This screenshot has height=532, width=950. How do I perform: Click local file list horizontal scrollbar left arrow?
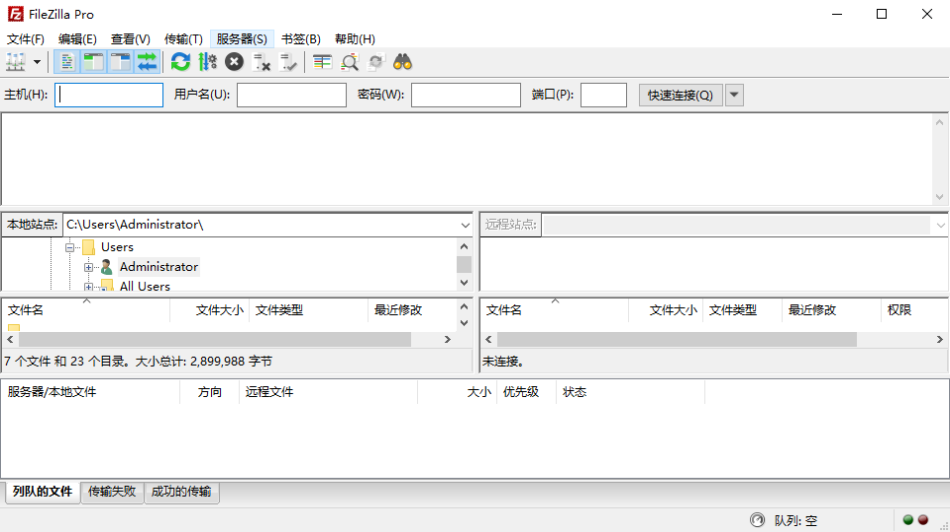click(10, 340)
